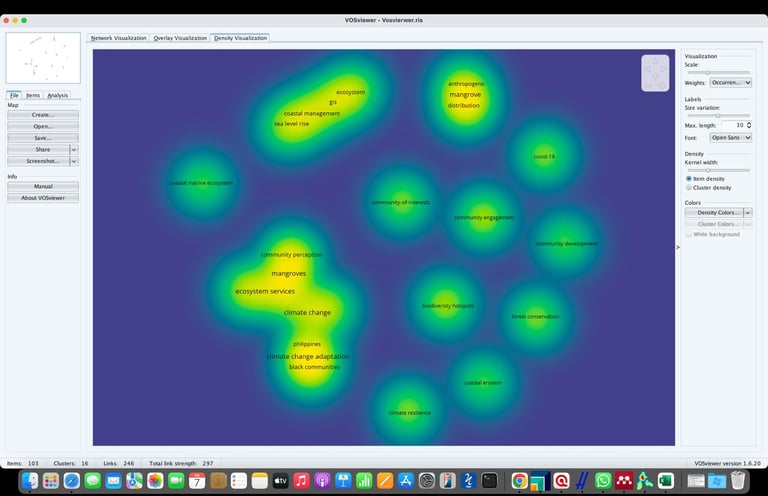Adjust the Scale slider

pyautogui.click(x=718, y=72)
